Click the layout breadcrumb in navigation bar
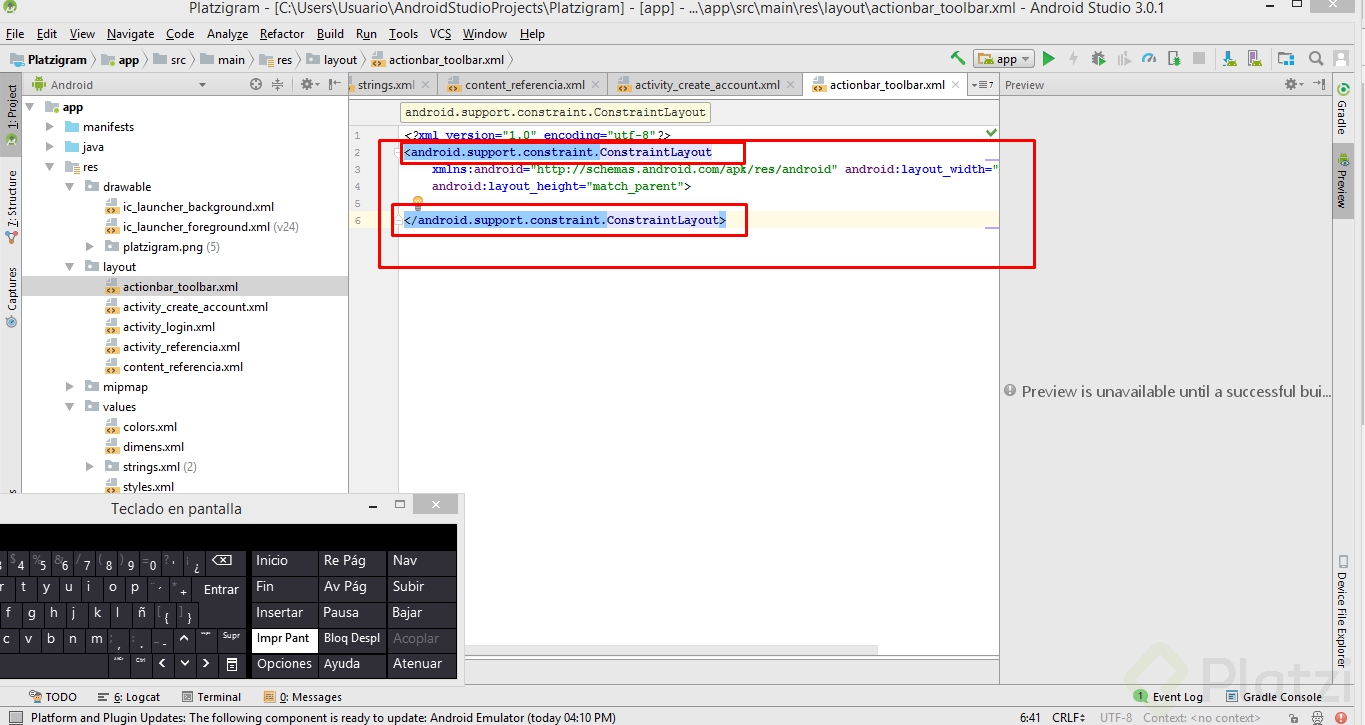 332,60
